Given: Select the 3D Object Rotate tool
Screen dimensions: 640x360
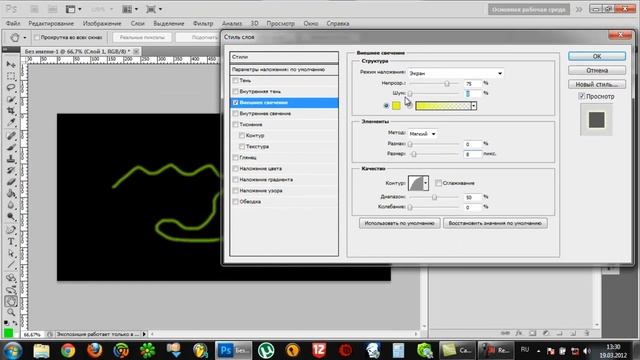Looking at the screenshot, I should [11, 278].
